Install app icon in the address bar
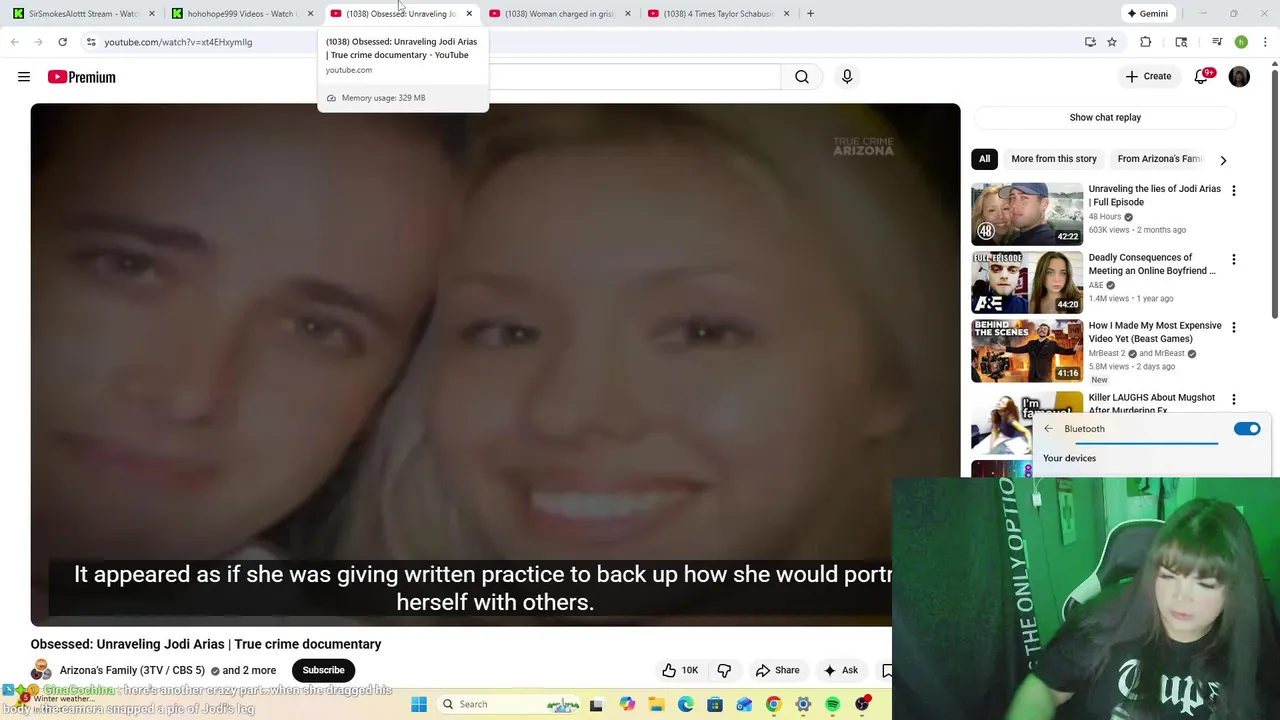The image size is (1280, 720). point(1090,42)
